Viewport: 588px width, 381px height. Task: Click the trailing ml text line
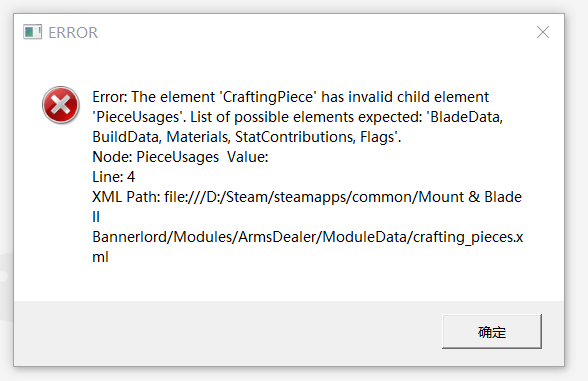100,257
